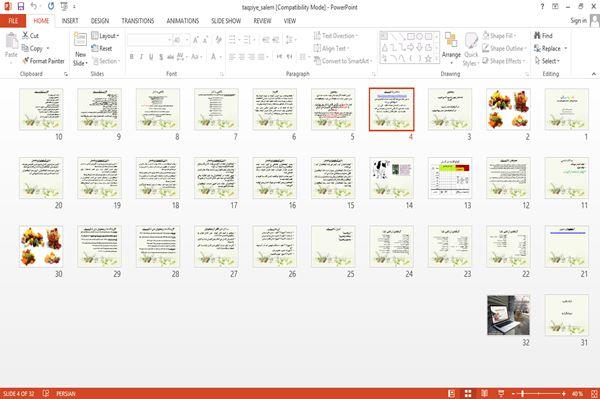Insert a New Slide

[x=80, y=50]
